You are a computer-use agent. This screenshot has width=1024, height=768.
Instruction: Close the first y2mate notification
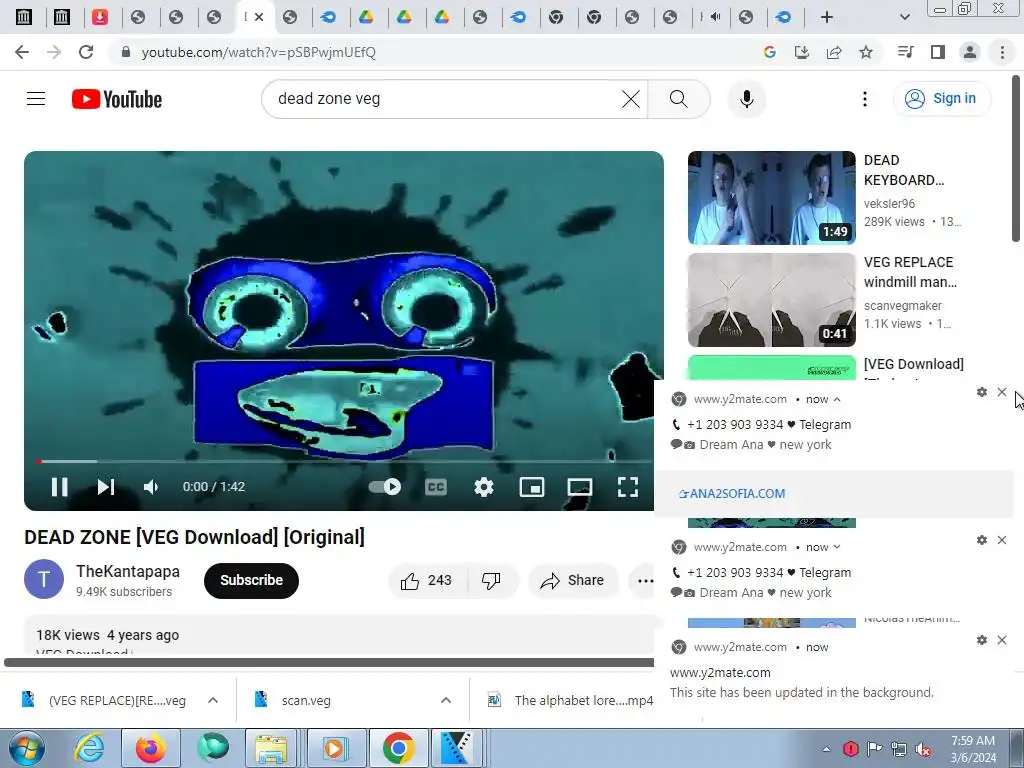pos(1002,392)
